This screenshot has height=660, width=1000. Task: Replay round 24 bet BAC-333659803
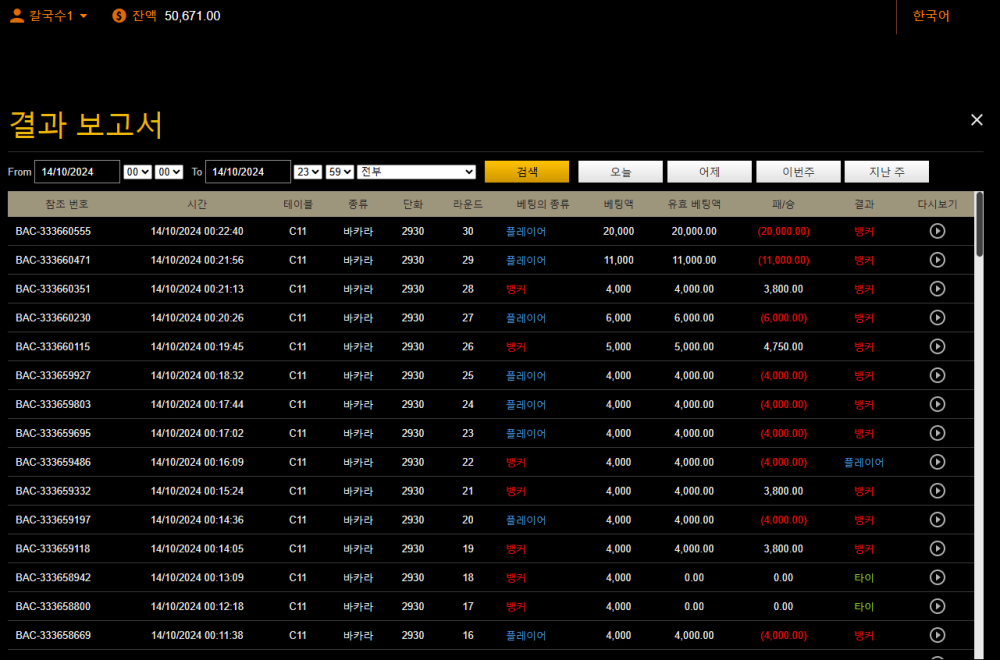937,404
